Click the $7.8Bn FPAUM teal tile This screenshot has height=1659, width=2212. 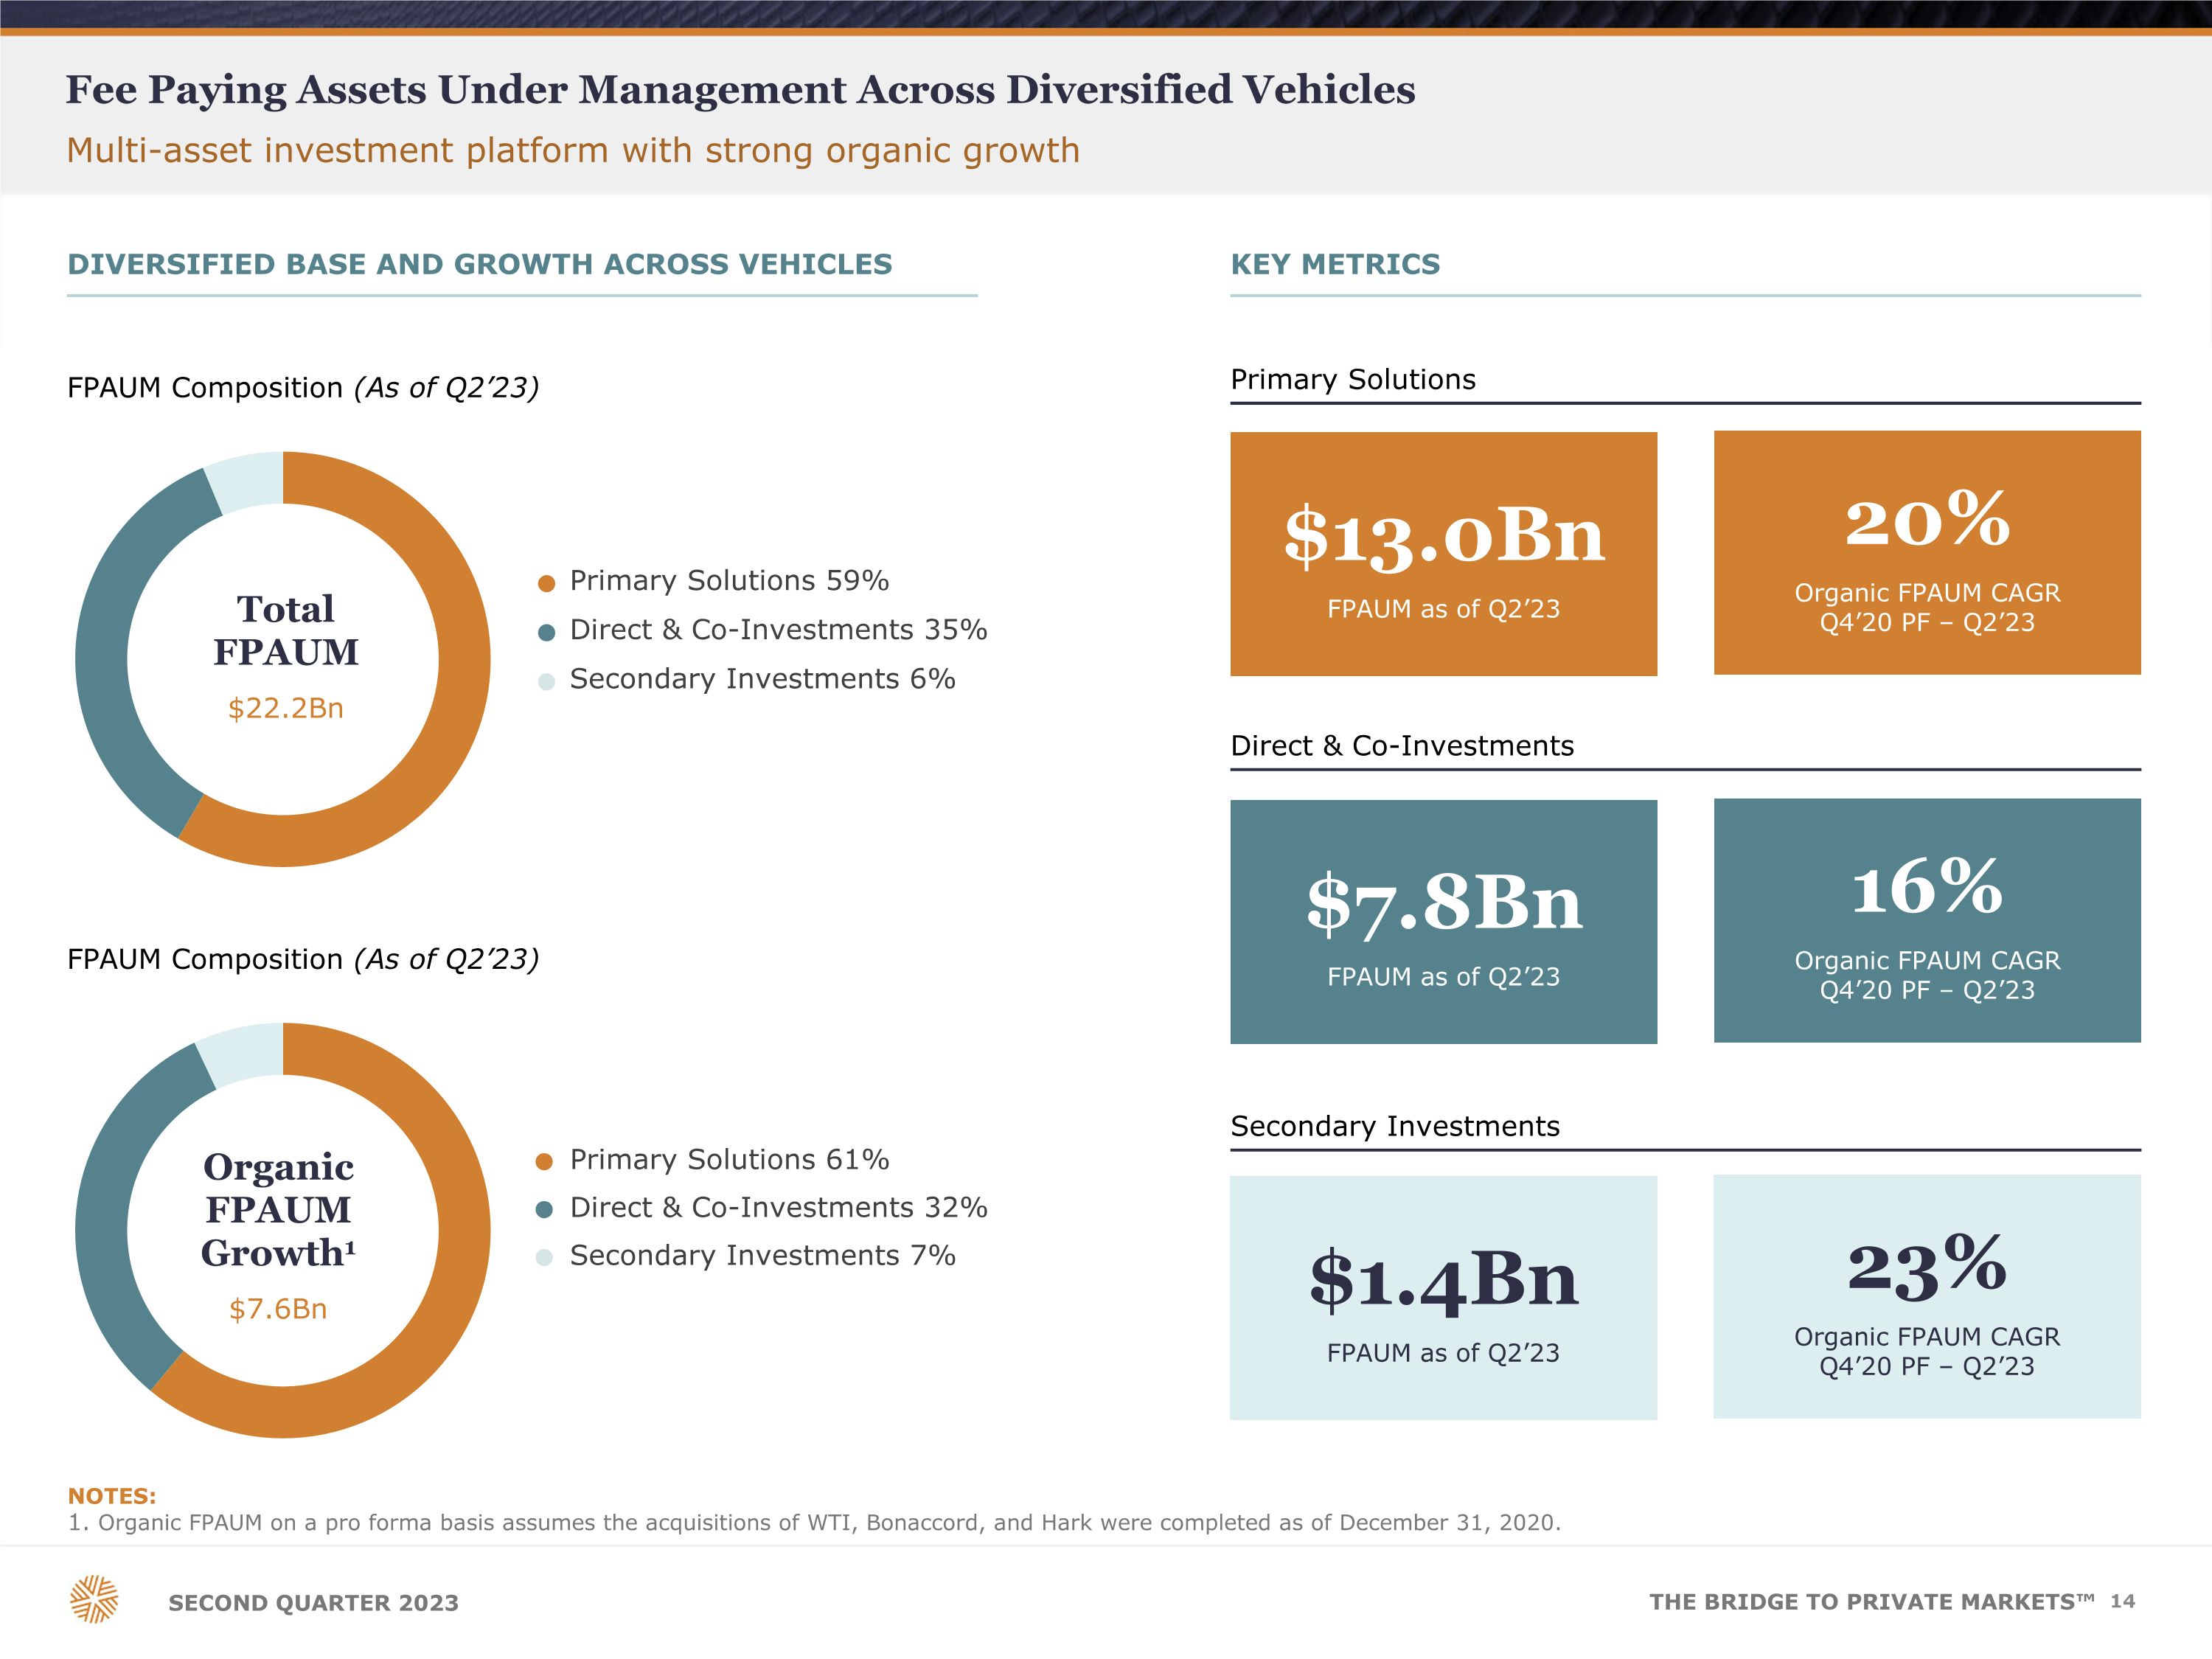pyautogui.click(x=1443, y=921)
